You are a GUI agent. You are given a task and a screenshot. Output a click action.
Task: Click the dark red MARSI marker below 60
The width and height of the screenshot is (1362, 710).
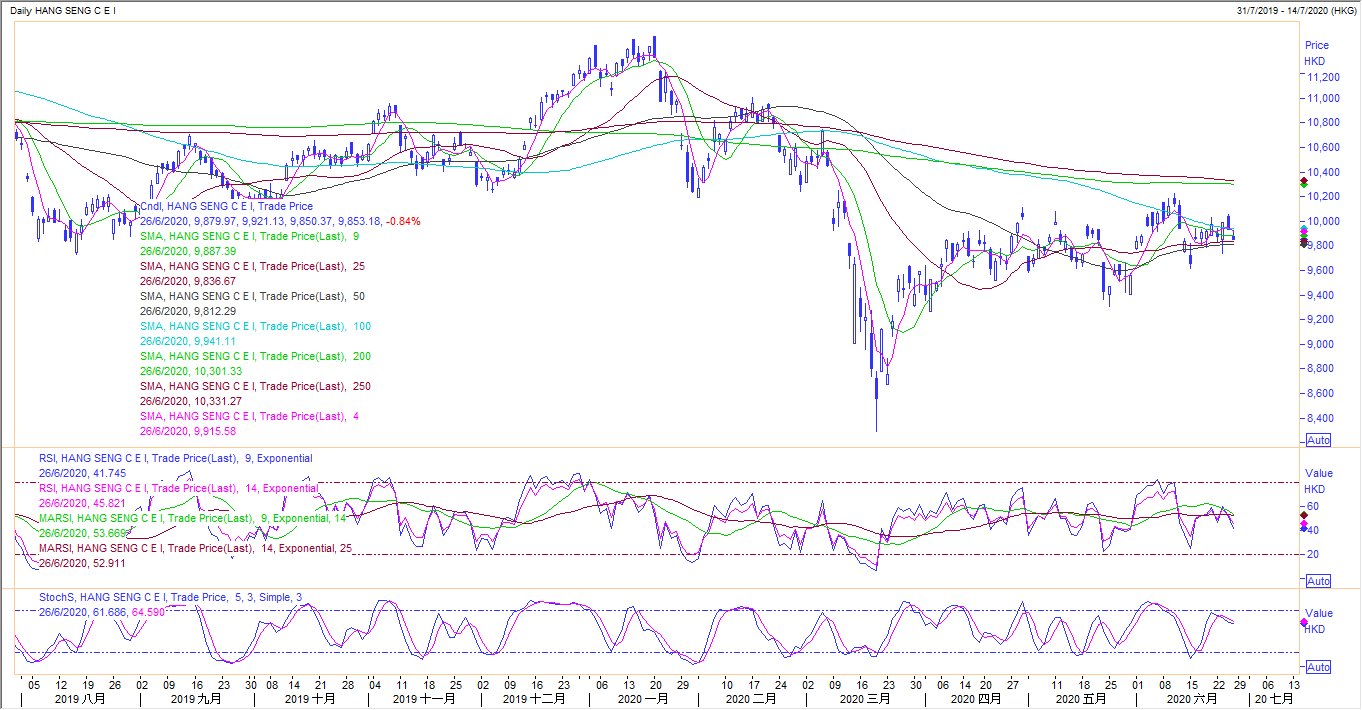click(x=1303, y=516)
